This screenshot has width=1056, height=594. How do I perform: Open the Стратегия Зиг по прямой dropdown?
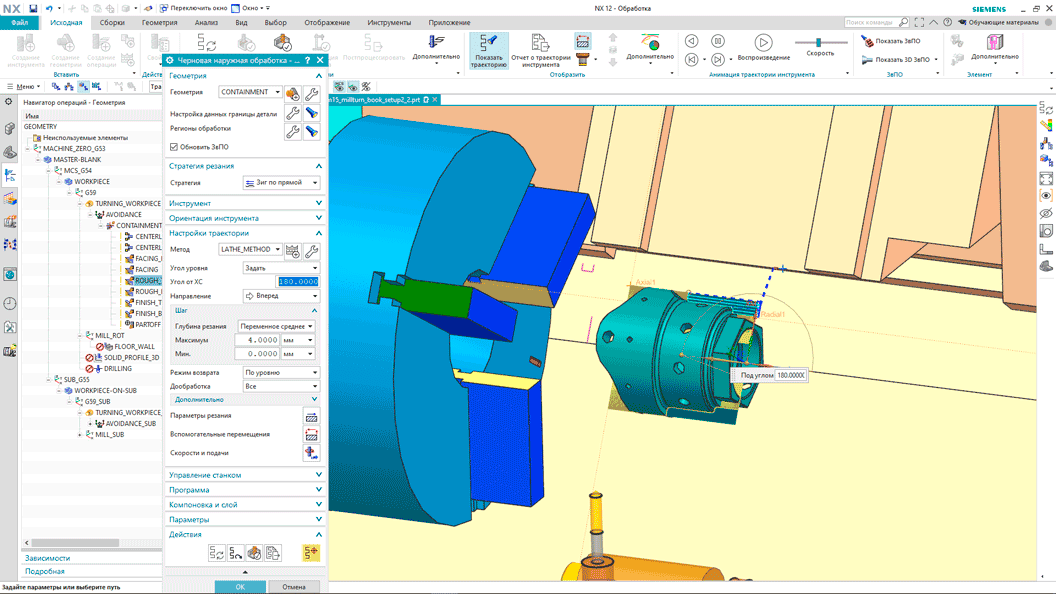(281, 183)
